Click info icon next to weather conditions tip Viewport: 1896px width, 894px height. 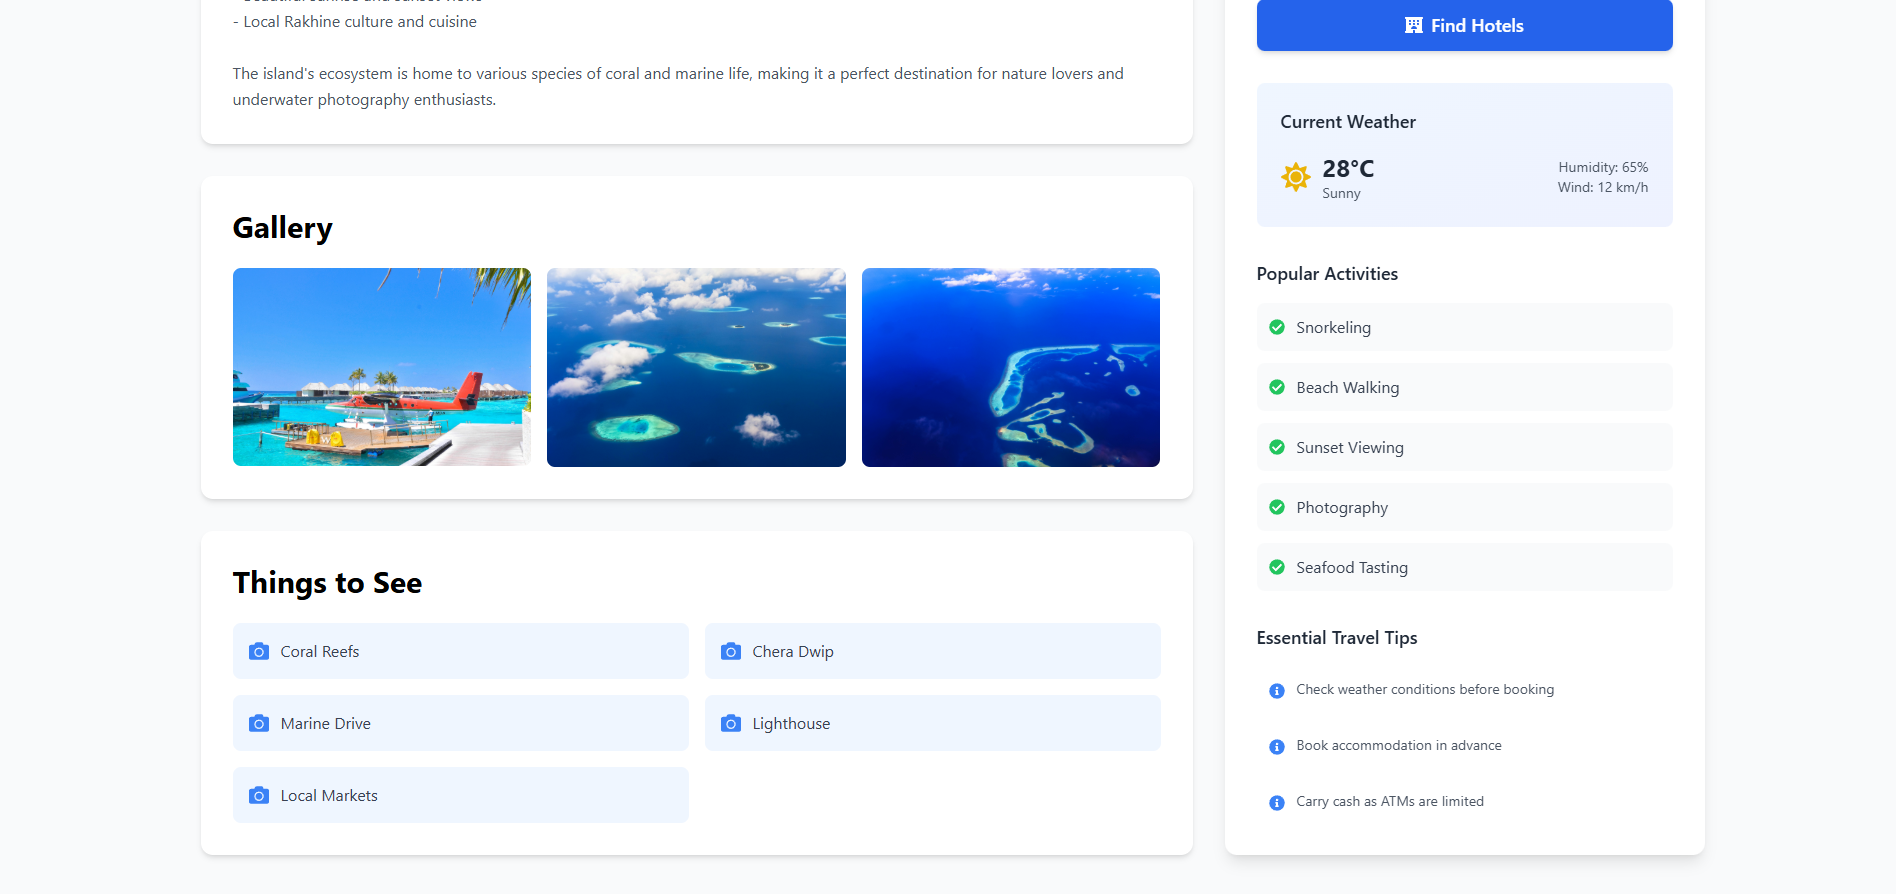click(1277, 691)
